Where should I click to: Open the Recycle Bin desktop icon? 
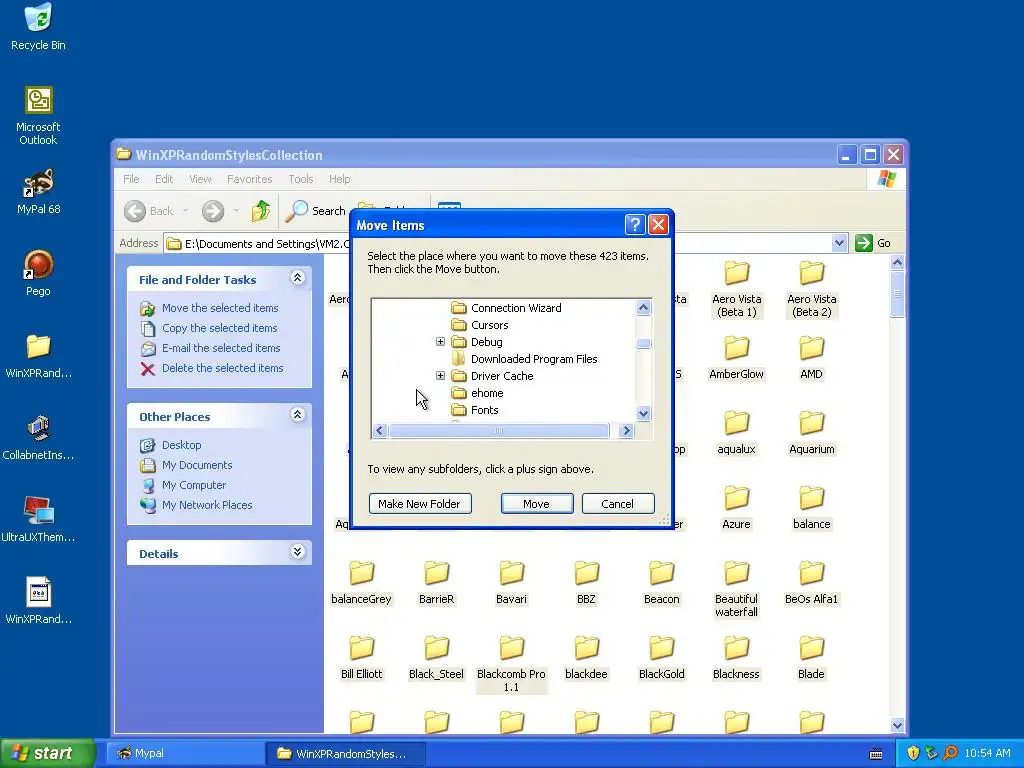(39, 26)
